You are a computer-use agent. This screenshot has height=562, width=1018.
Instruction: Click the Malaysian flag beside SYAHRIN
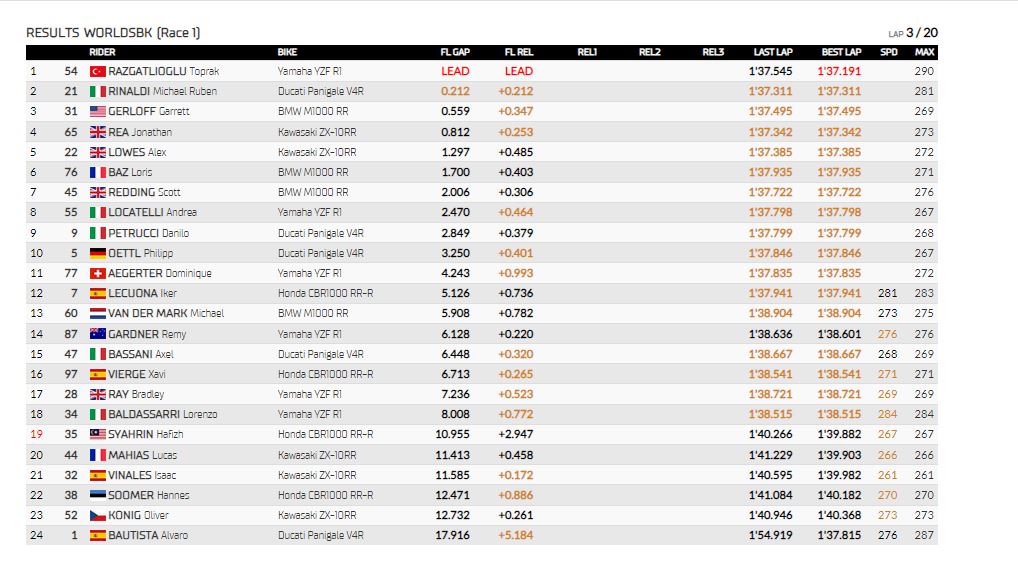[x=97, y=434]
